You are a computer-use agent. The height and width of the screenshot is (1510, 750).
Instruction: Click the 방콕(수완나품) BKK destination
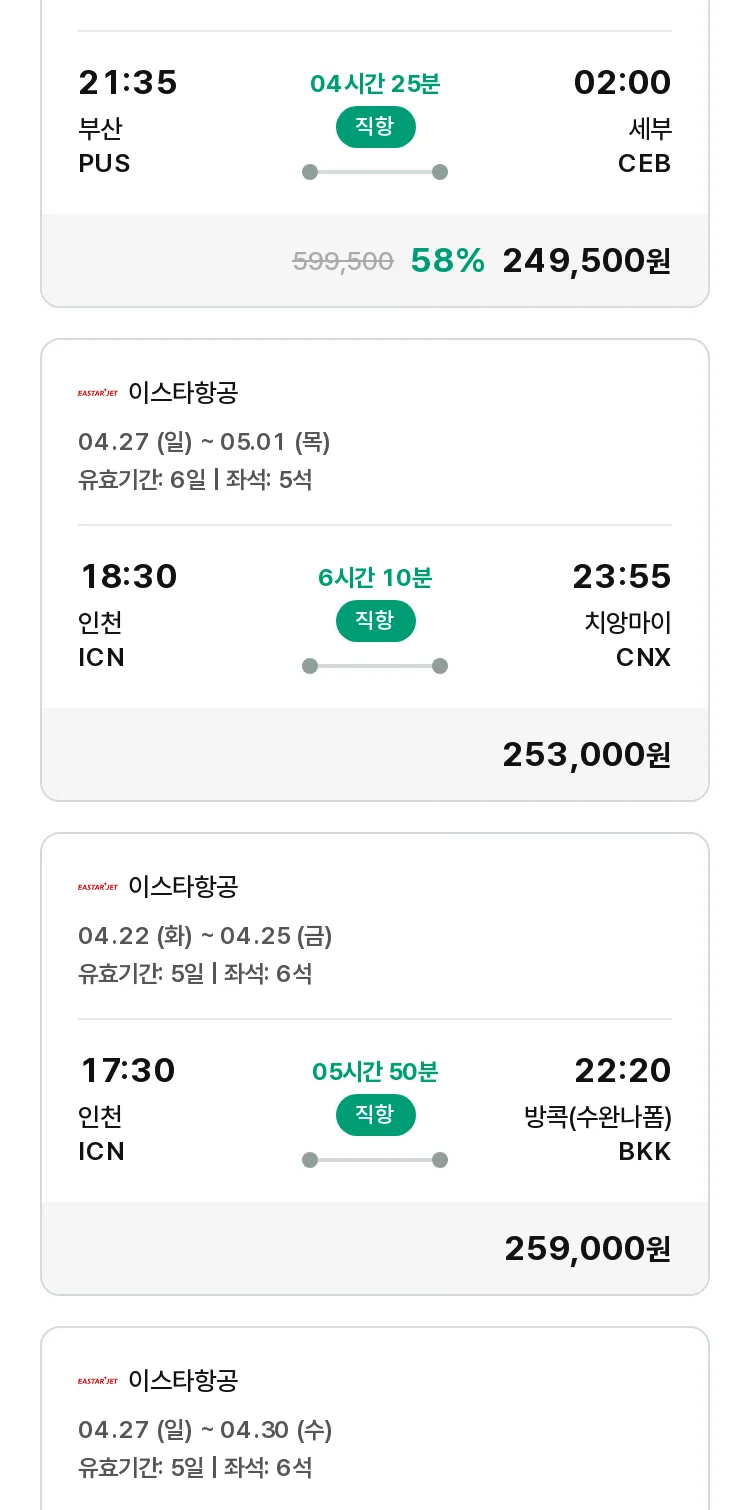tap(598, 1134)
